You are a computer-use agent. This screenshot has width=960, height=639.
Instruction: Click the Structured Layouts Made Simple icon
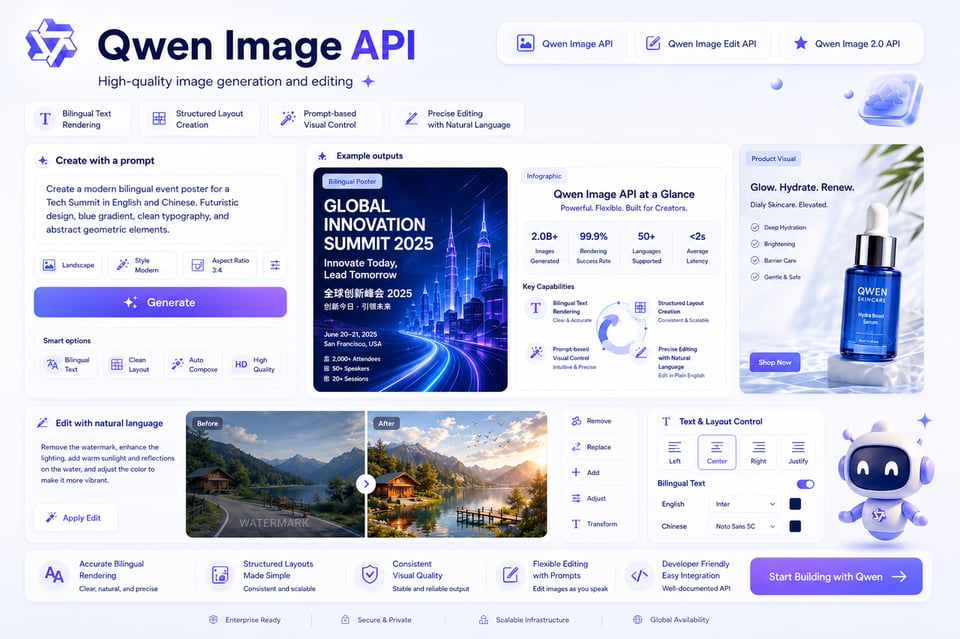tap(220, 575)
